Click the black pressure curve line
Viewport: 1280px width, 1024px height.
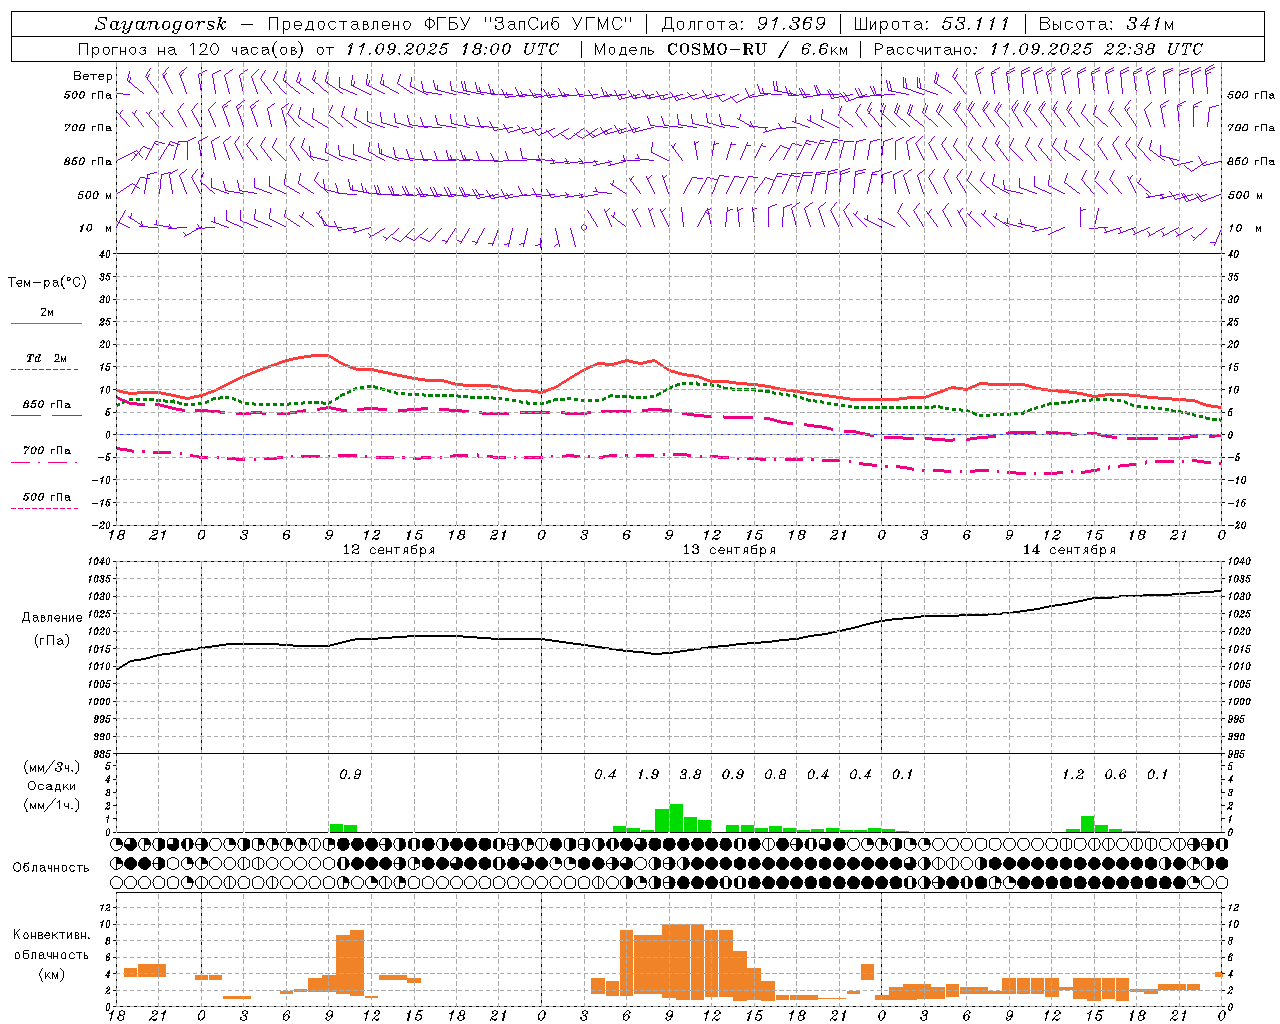coord(670,651)
